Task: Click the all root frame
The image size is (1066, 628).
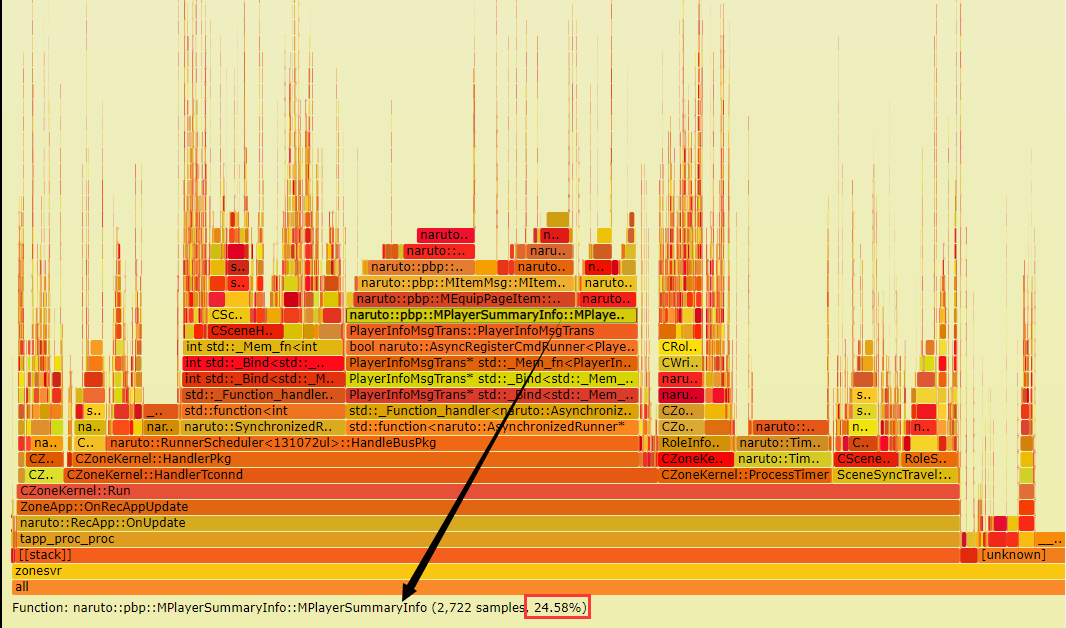Action: [x=538, y=587]
